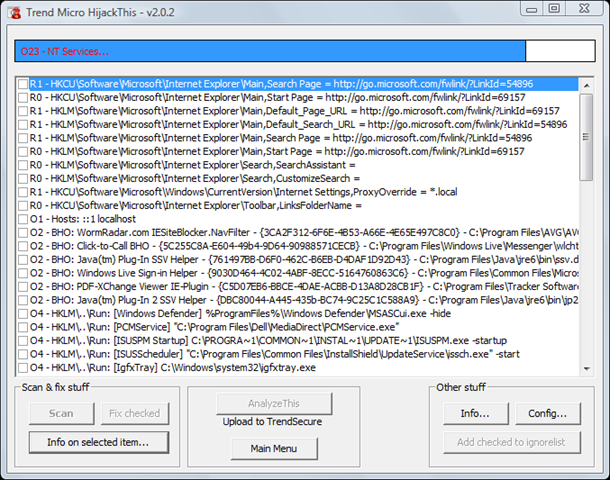Select the R1 HKCU Search Page row text
This screenshot has width=610, height=480.
(x=281, y=84)
